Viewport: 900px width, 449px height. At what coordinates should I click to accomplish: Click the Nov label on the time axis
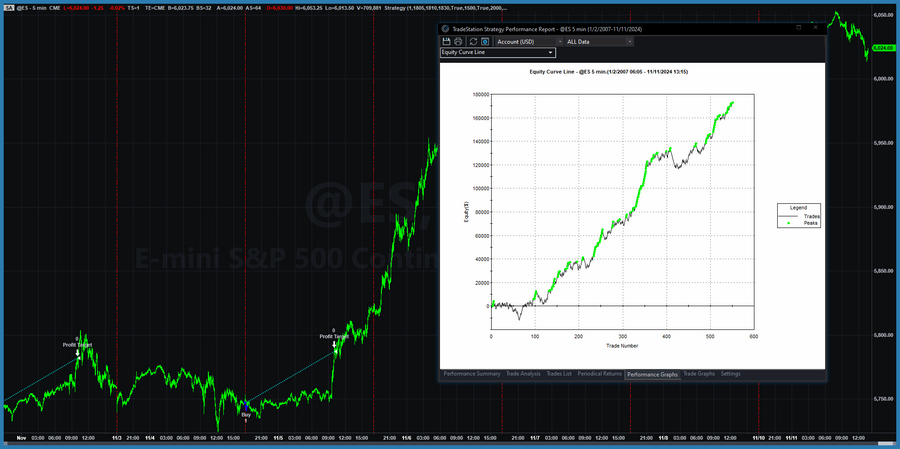(21, 438)
